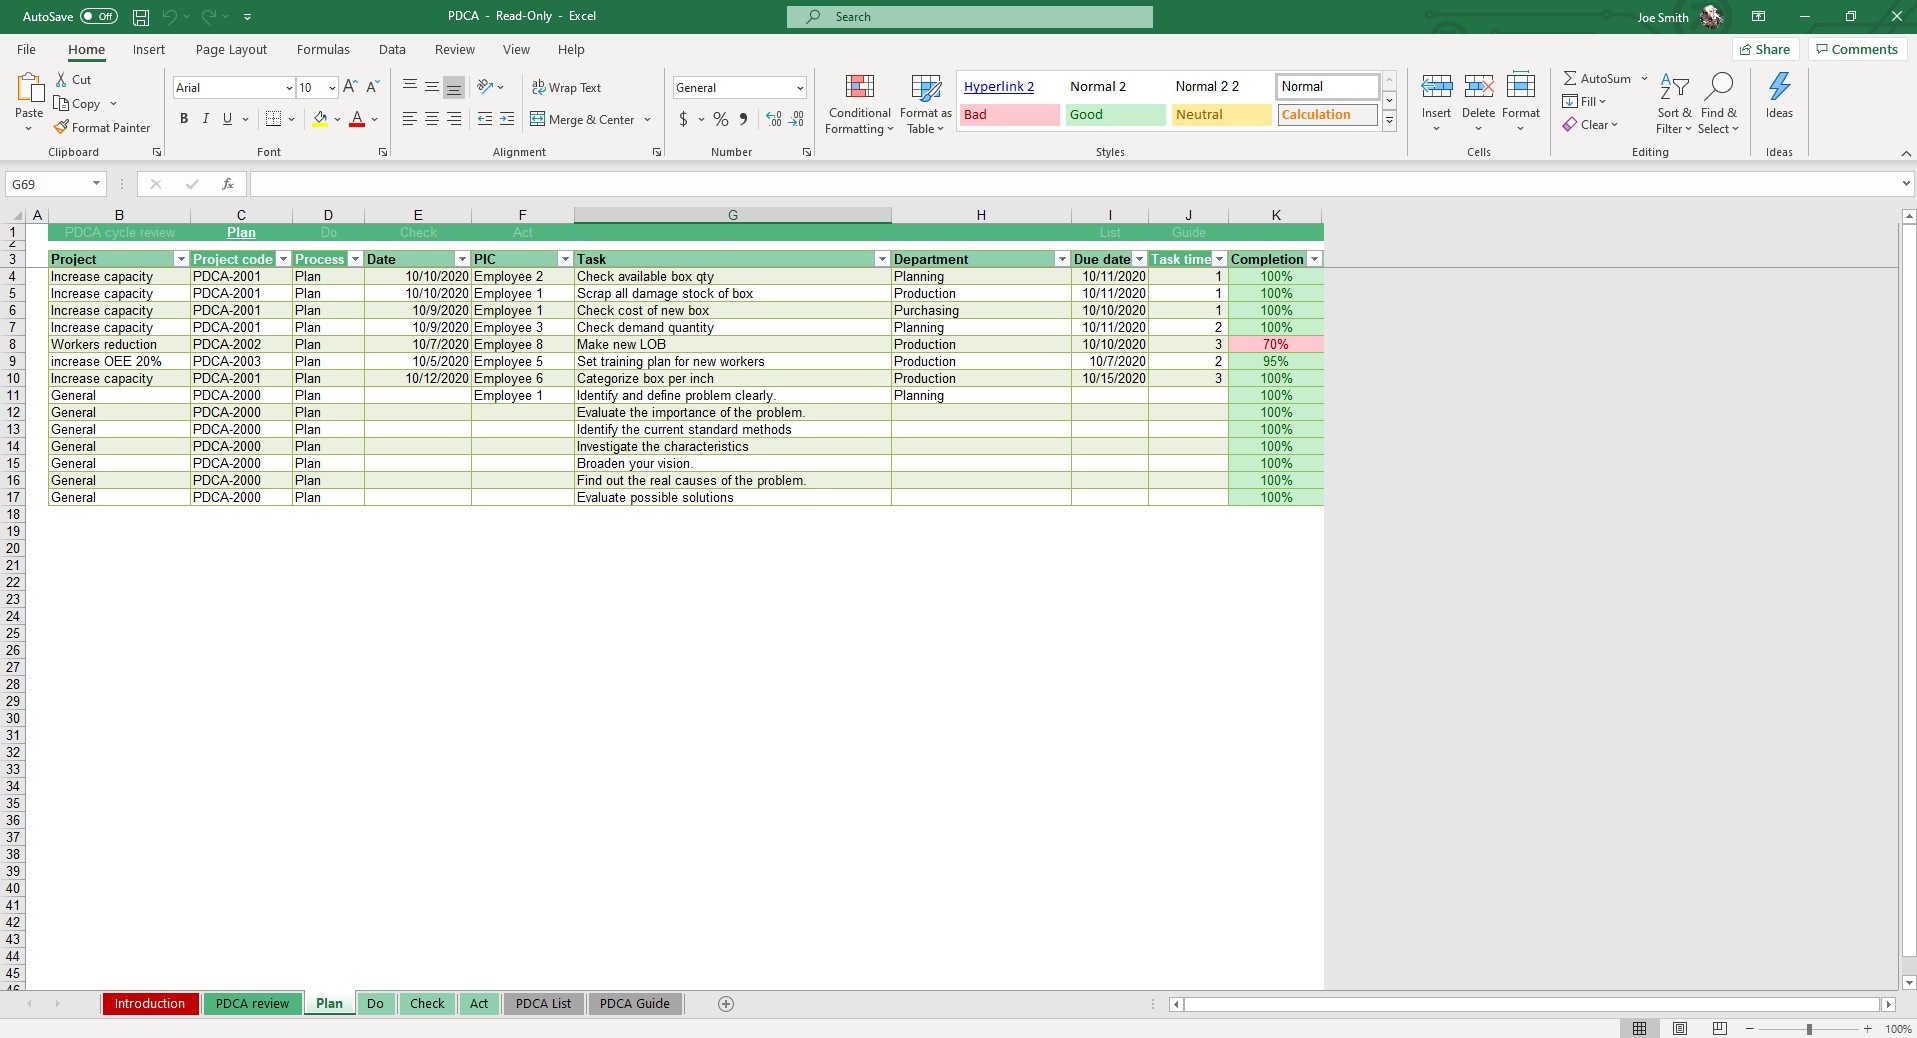
Task: Activate the Format Painter brush
Action: tap(102, 128)
